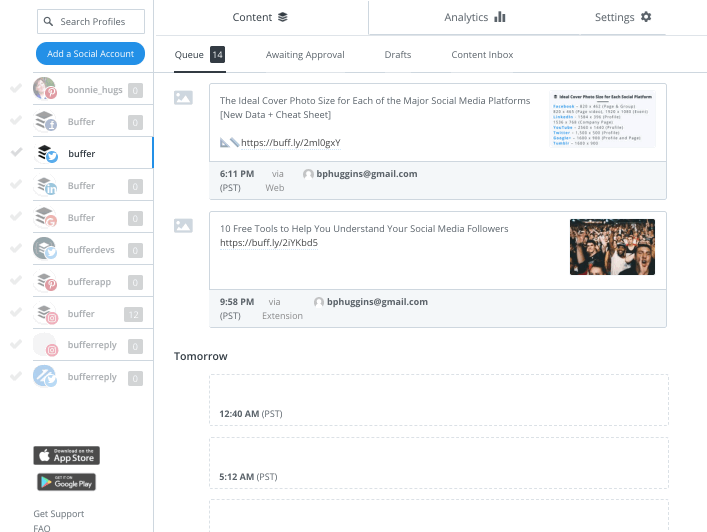Click the 10 Free Tools post text
707x532 pixels.
[x=364, y=229]
